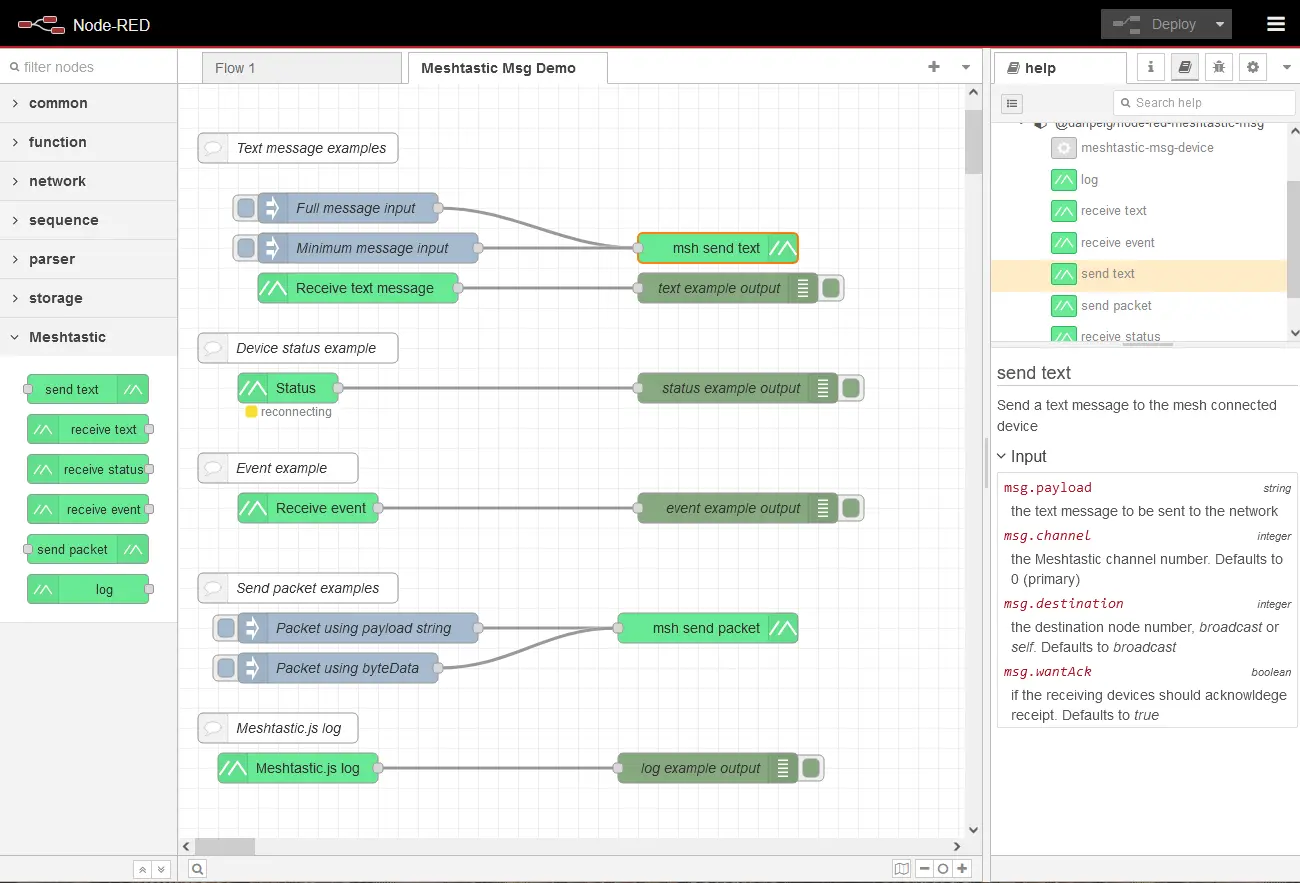1300x883 pixels.
Task: Disable output on the 'text example output' debug node
Action: click(x=830, y=288)
